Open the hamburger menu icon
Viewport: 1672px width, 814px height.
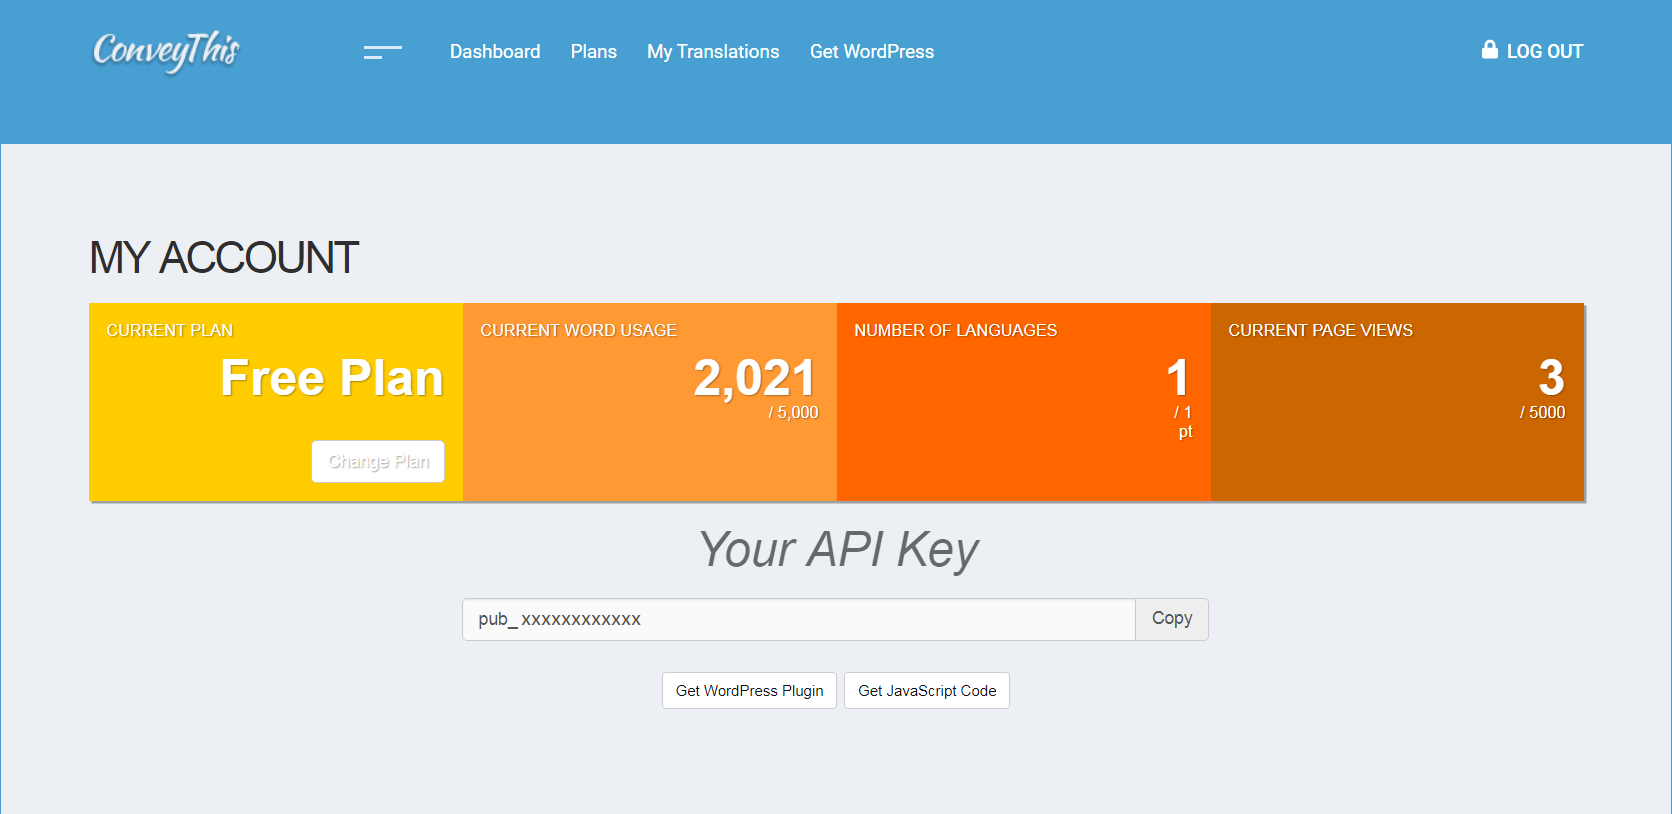tap(382, 52)
